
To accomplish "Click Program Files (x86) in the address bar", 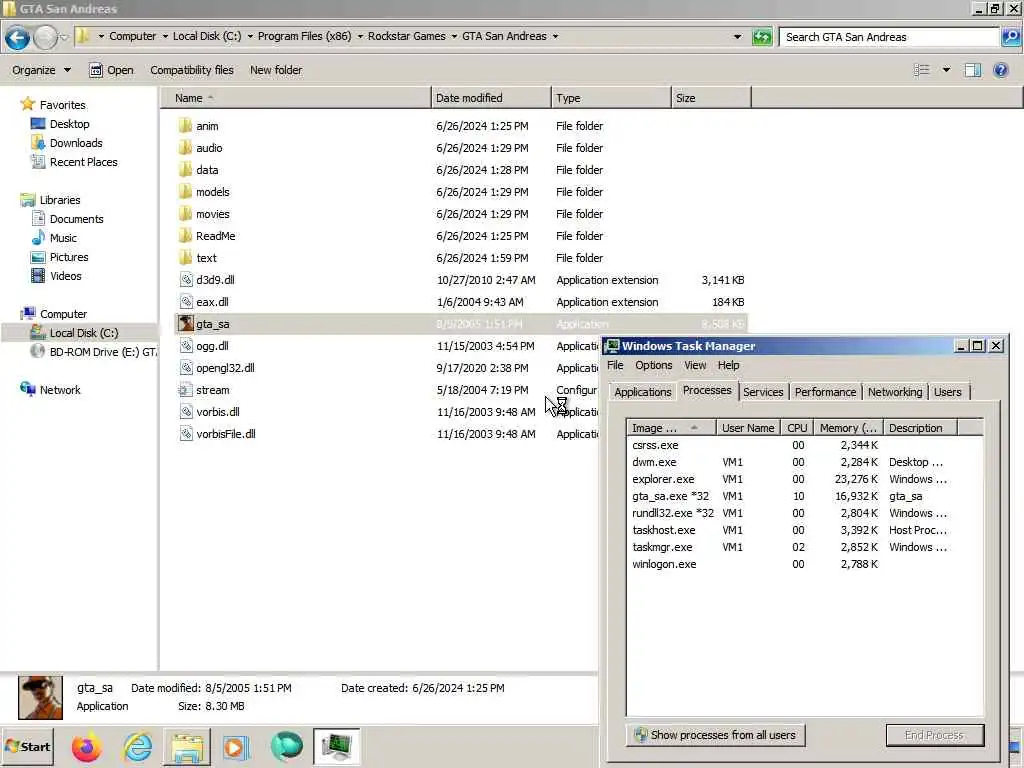I will (x=304, y=37).
